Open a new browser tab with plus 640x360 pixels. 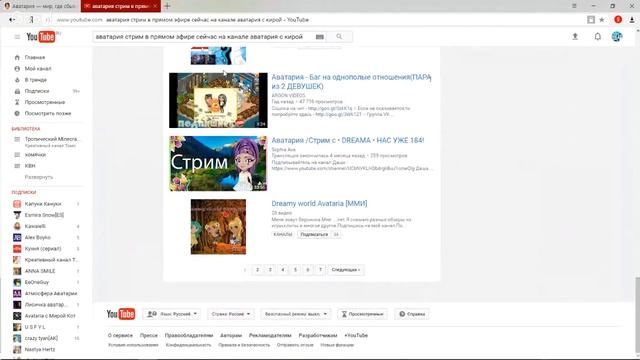pos(167,6)
